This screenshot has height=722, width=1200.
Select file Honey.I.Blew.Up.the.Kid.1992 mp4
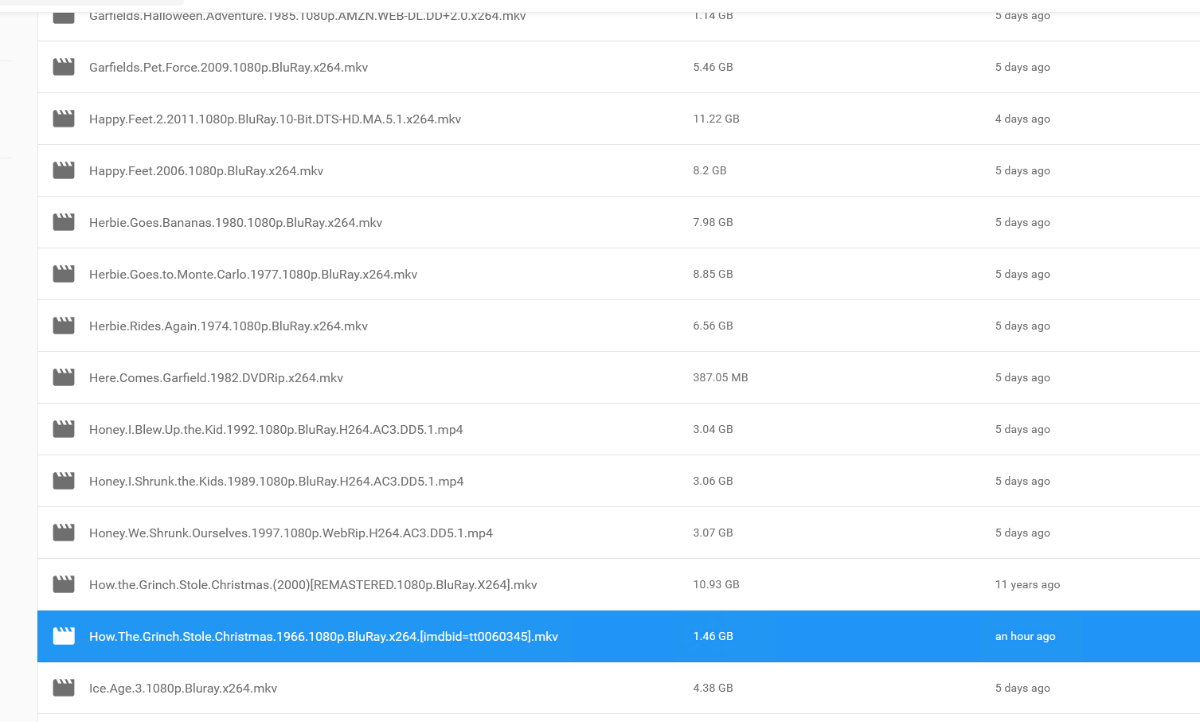(x=276, y=429)
